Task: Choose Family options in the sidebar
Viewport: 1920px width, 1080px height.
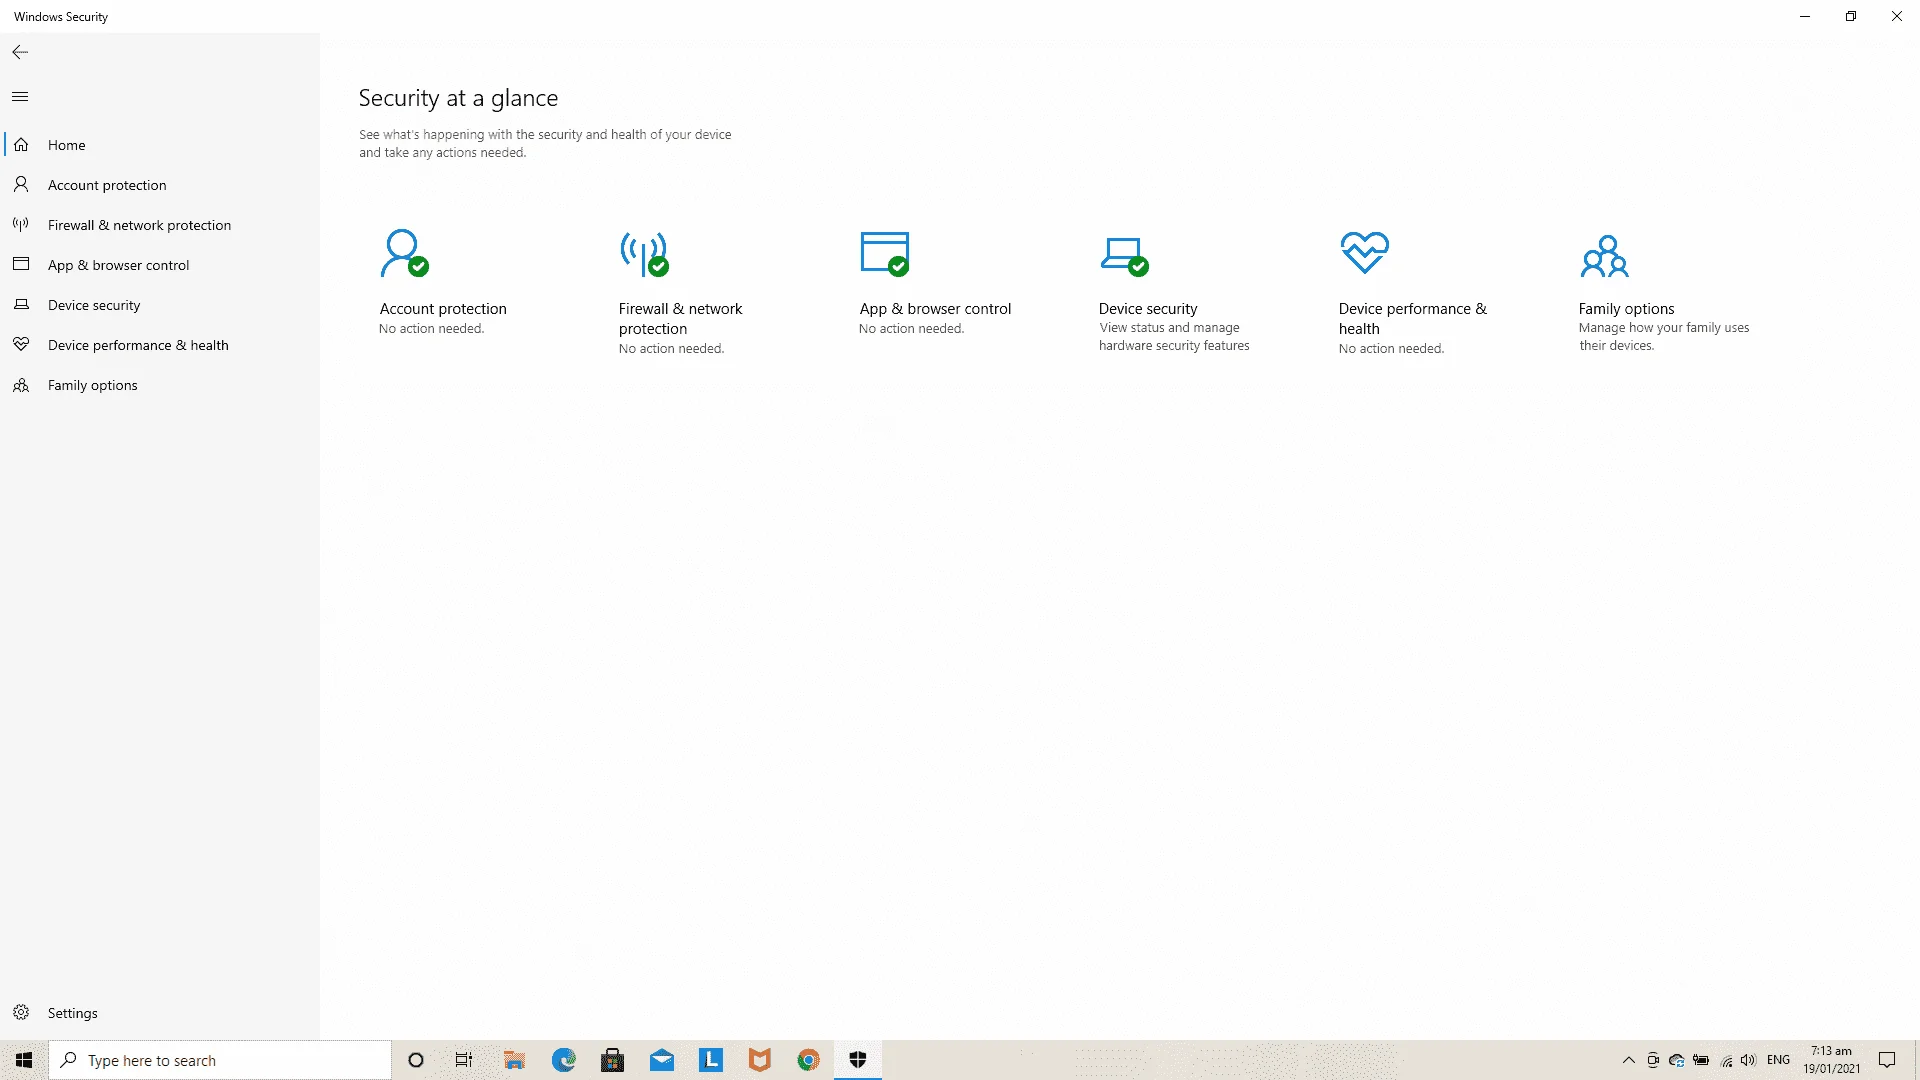Action: 160,385
